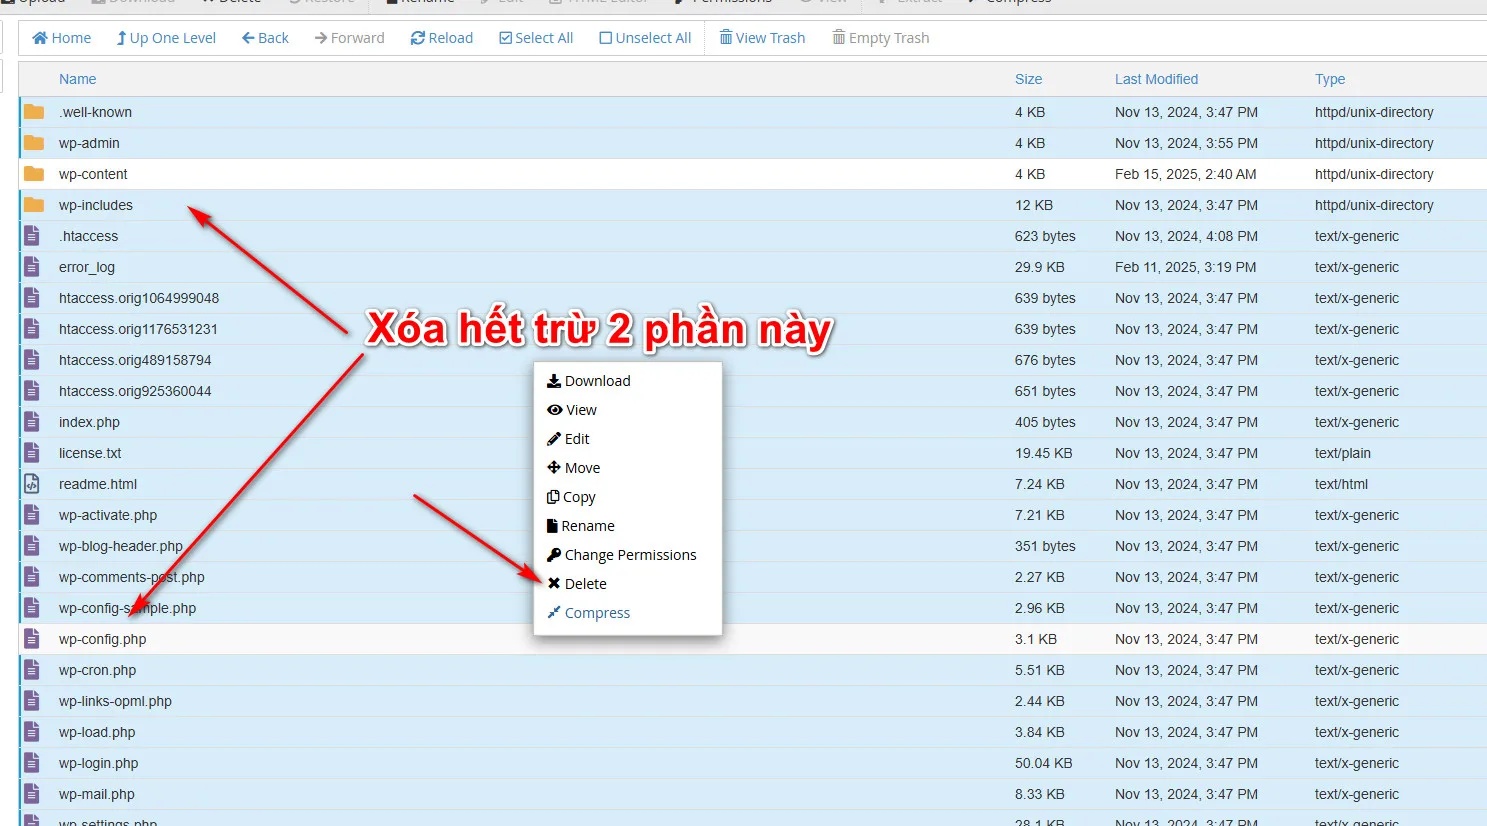Click the Home icon in the toolbar

point(40,38)
